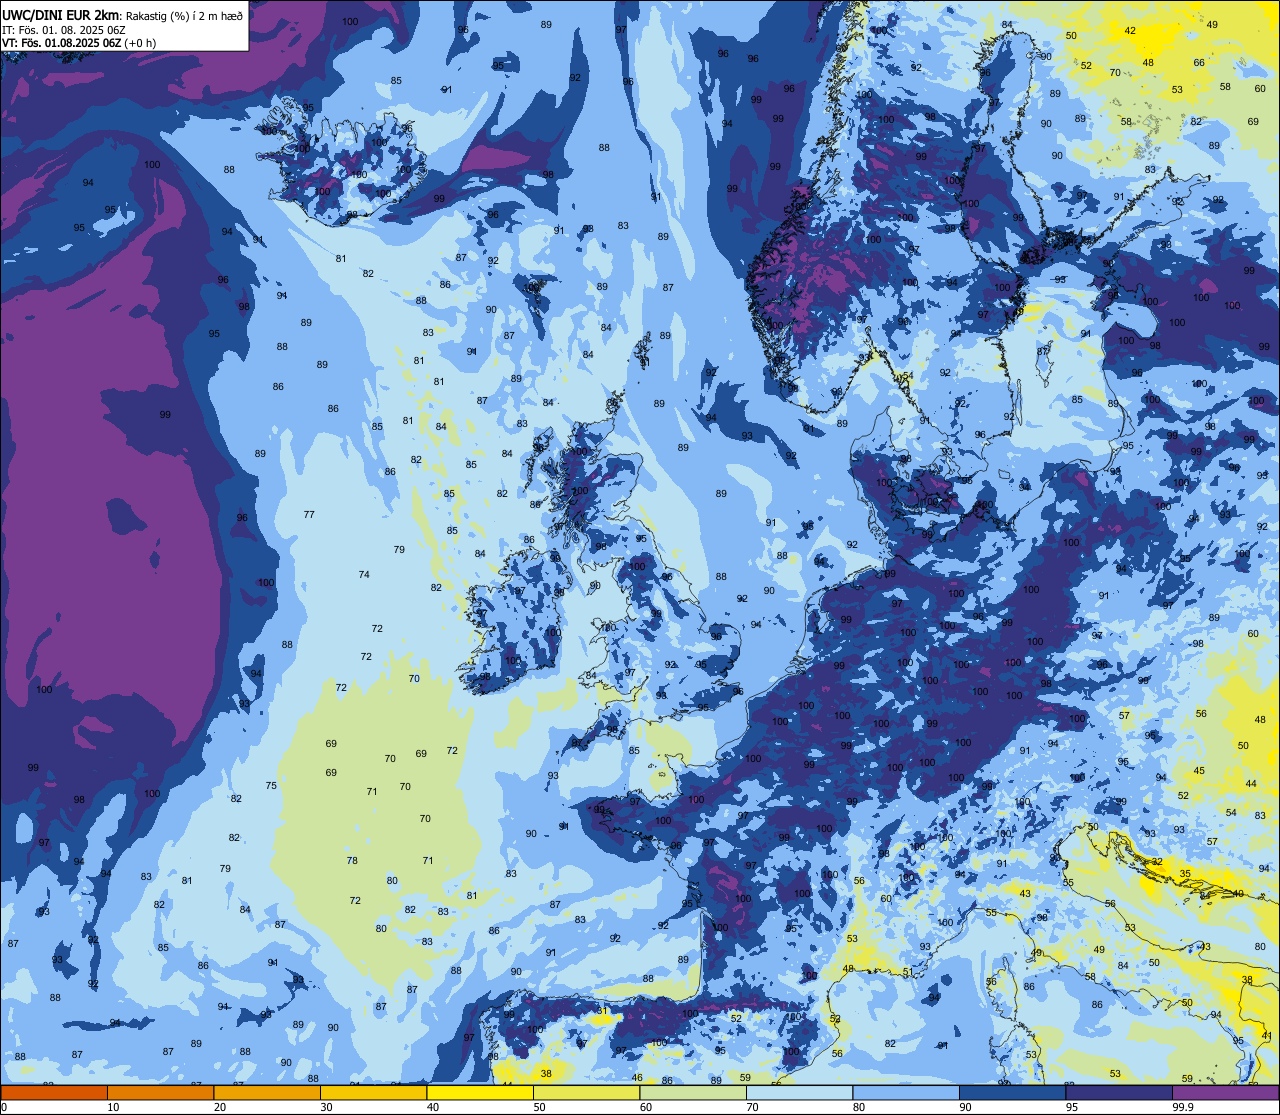
Task: Click the "Rakastig (%) í 2 m hæð" text
Action: coord(184,16)
